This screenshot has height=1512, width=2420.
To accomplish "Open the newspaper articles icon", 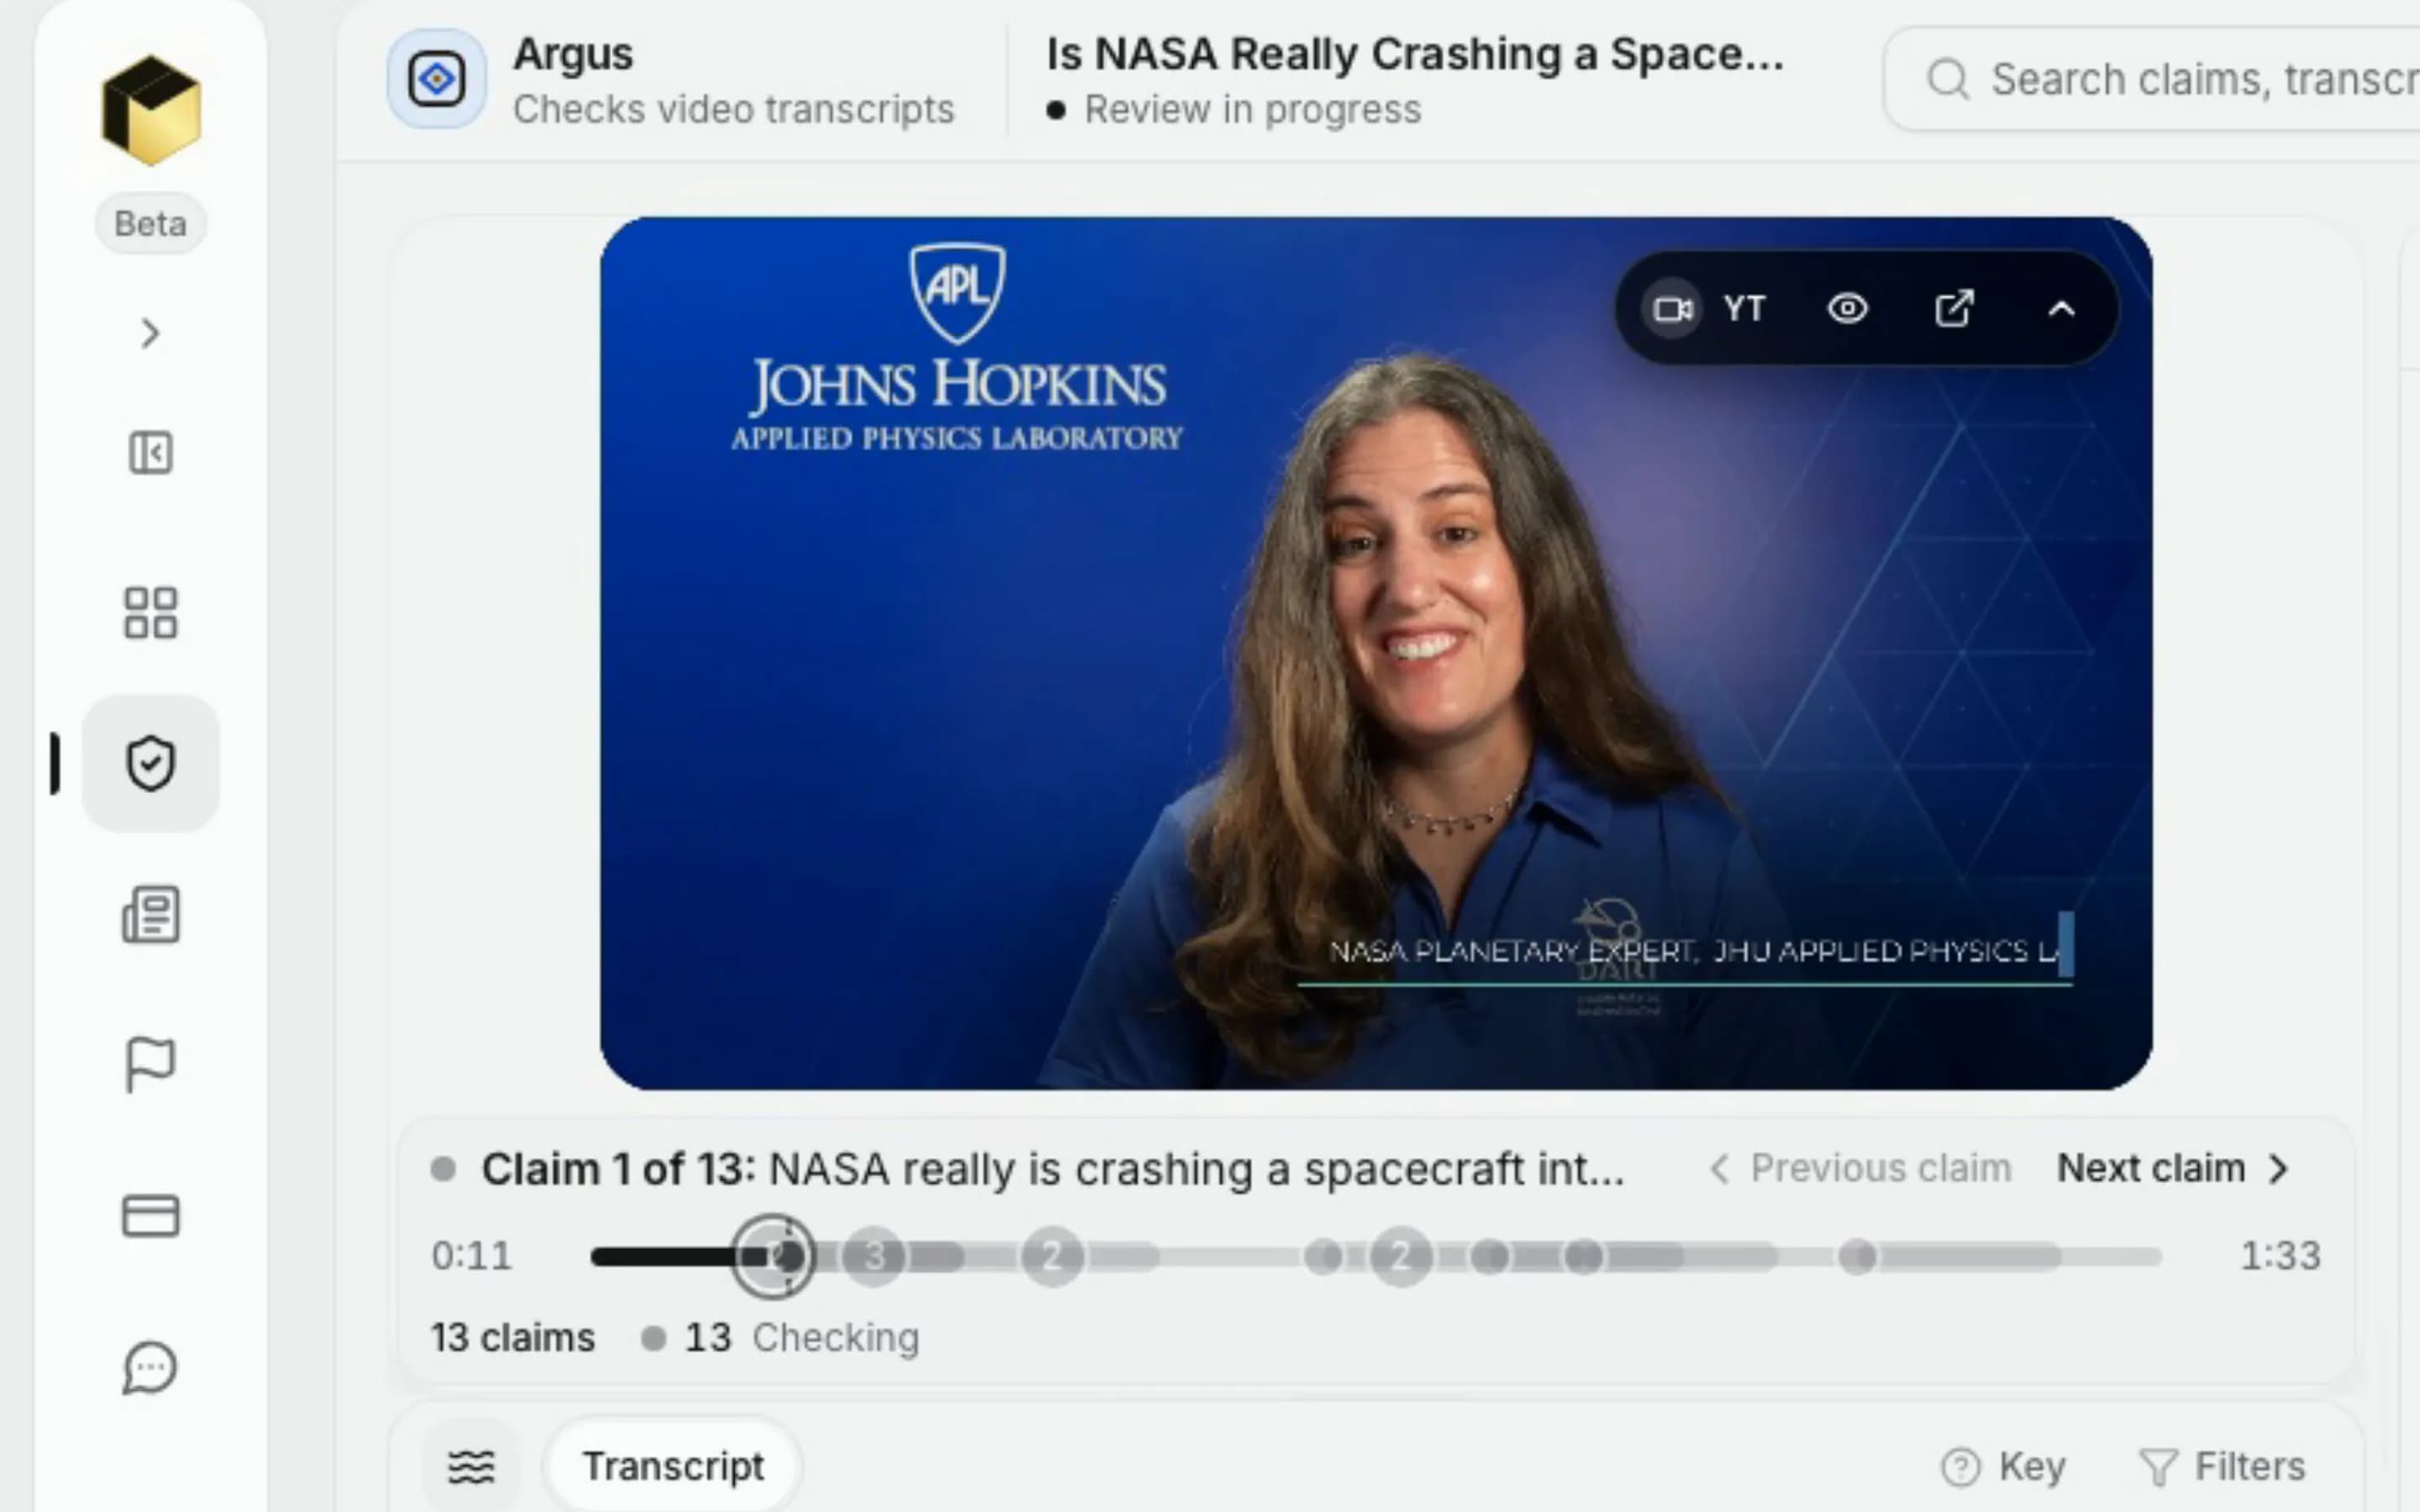I will click(151, 913).
